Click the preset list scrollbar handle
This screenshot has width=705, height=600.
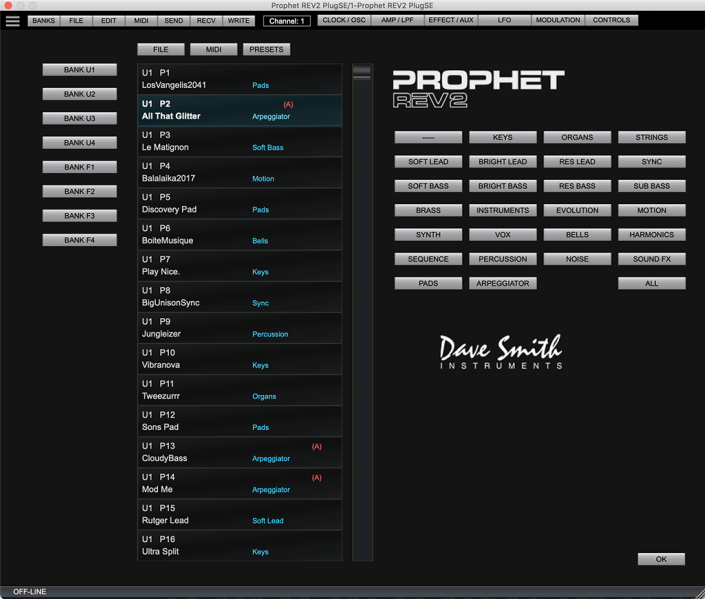pyautogui.click(x=362, y=72)
